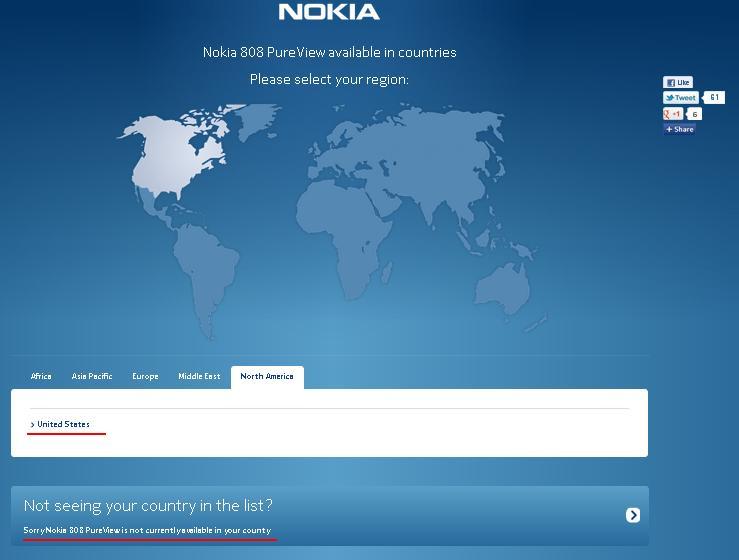Click 'Nokia 808 PureView available in countries' heading
This screenshot has width=739, height=560.
point(329,52)
